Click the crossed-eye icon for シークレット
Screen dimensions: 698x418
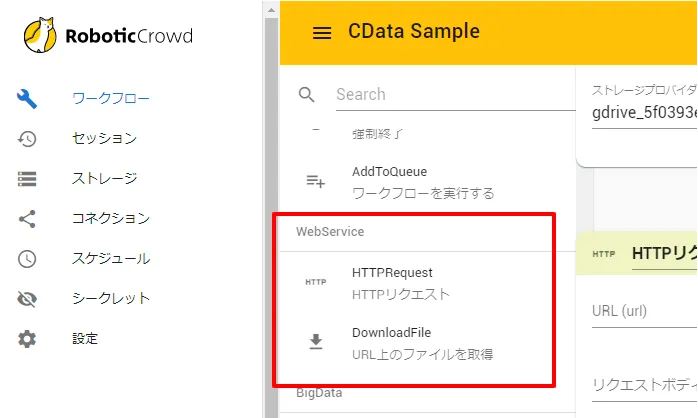[28, 298]
